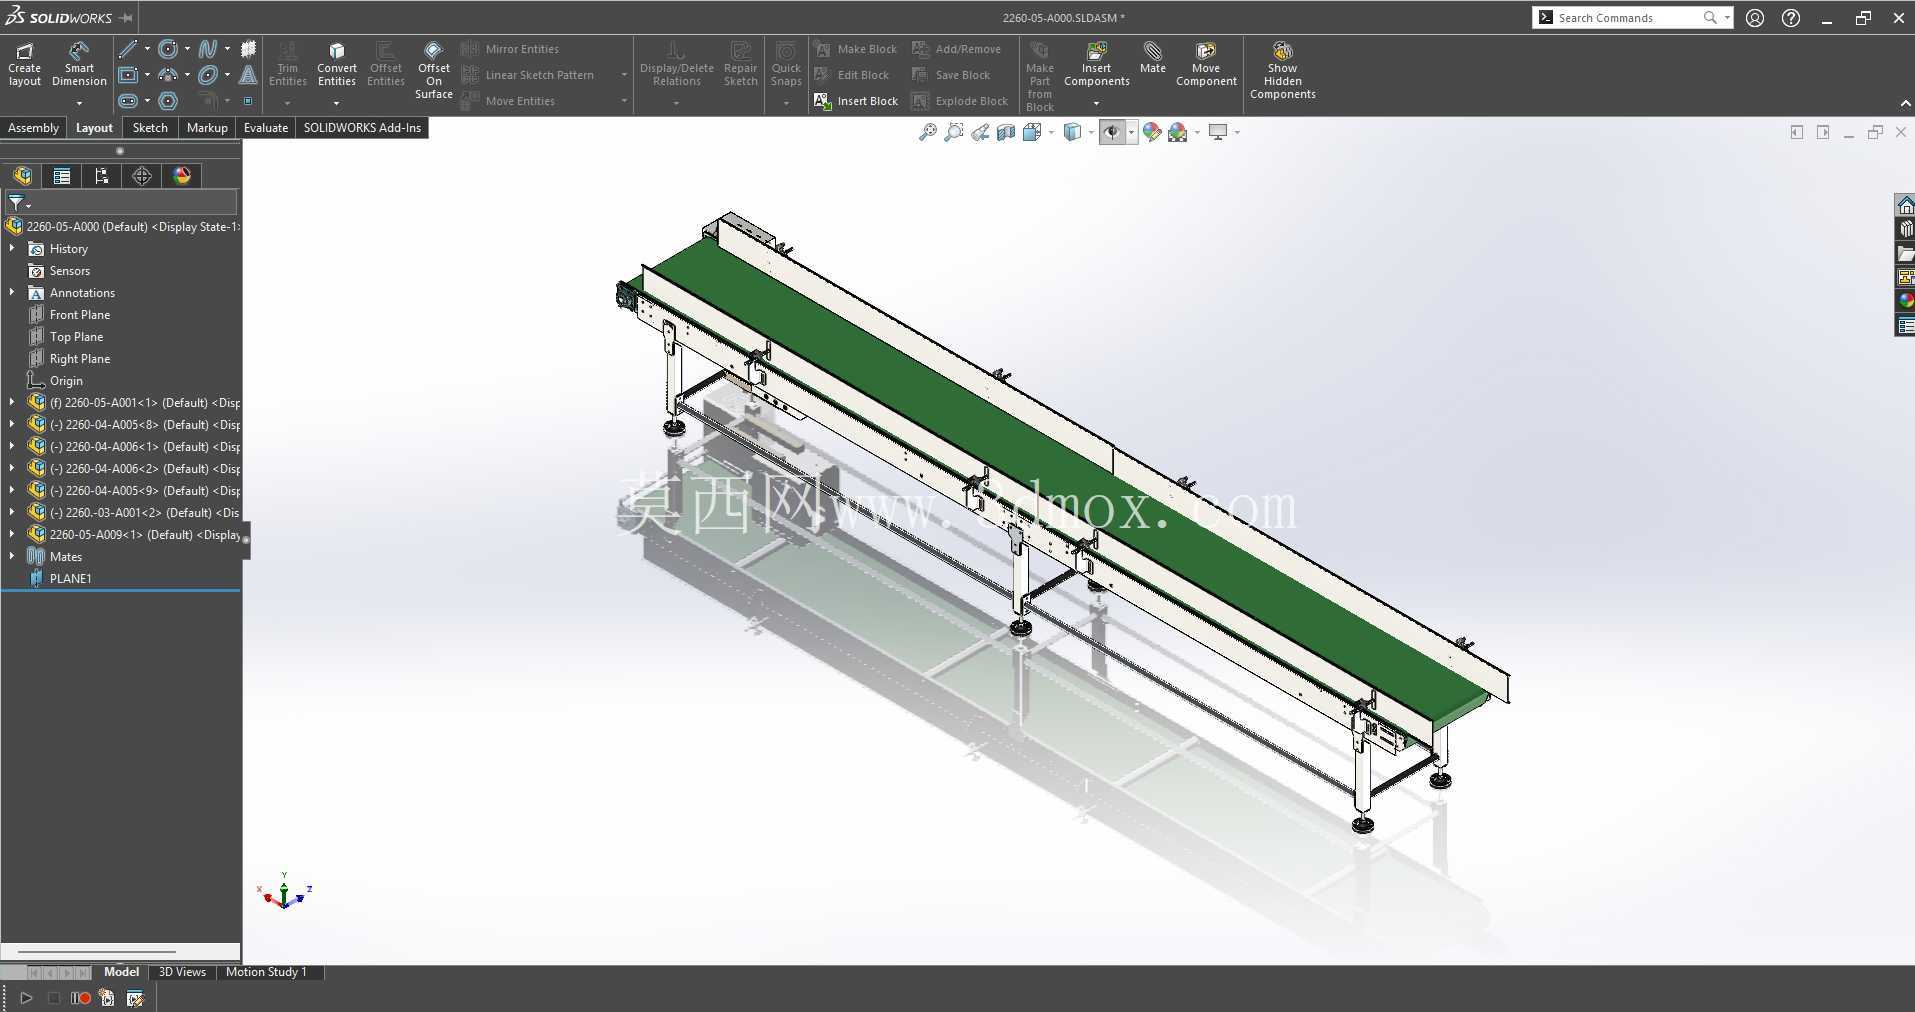Switch to the Markup tab

click(207, 128)
